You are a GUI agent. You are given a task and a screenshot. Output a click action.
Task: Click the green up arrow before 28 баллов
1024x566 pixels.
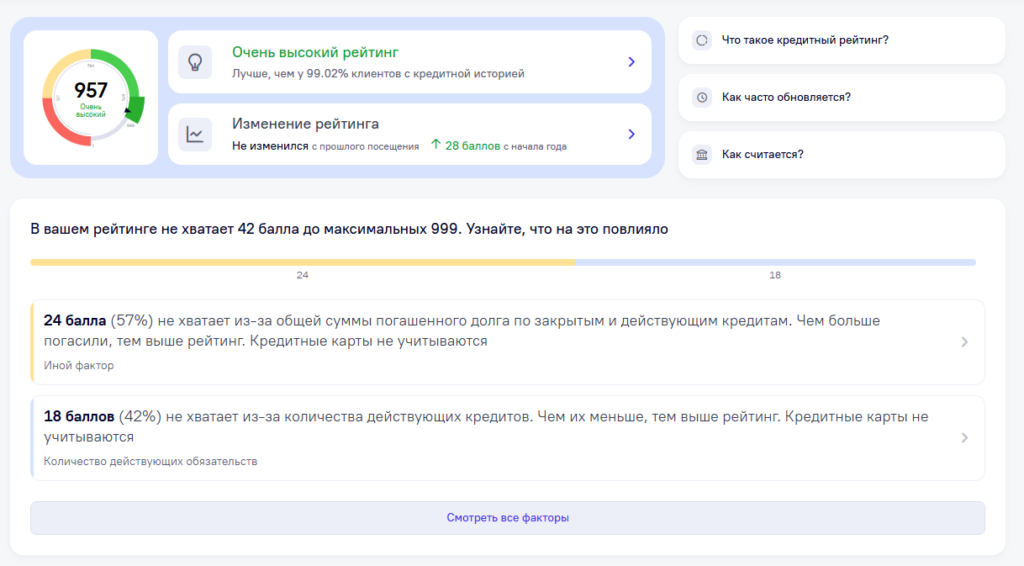click(x=436, y=145)
